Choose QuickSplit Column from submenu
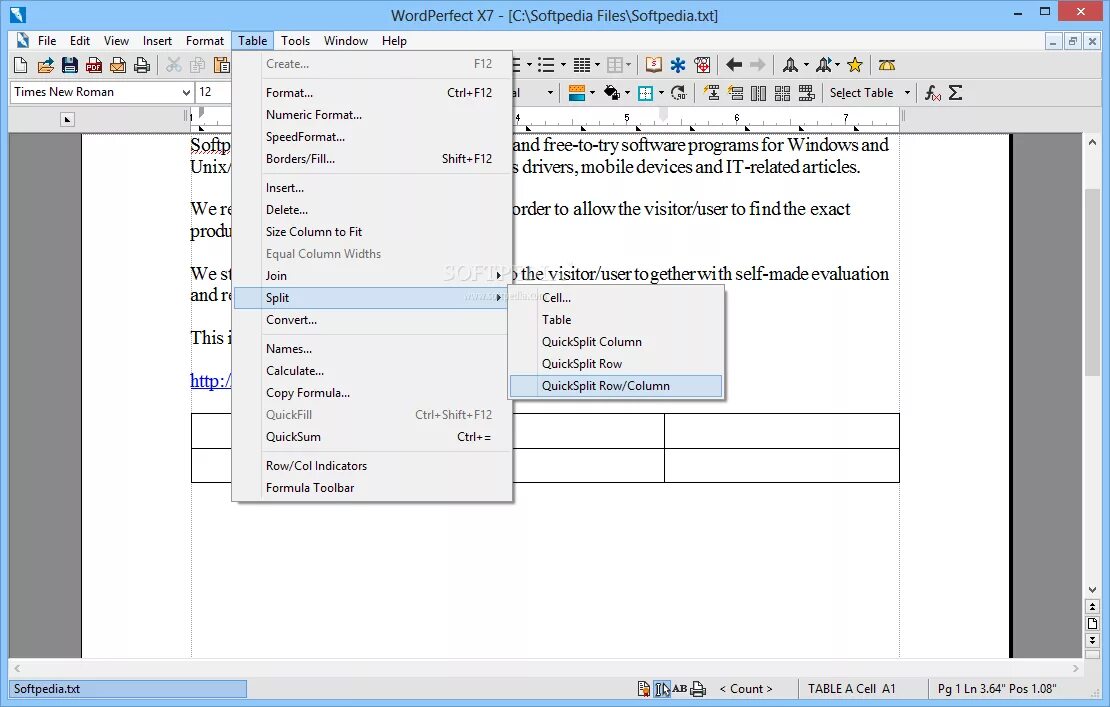This screenshot has height=707, width=1110. [616, 342]
